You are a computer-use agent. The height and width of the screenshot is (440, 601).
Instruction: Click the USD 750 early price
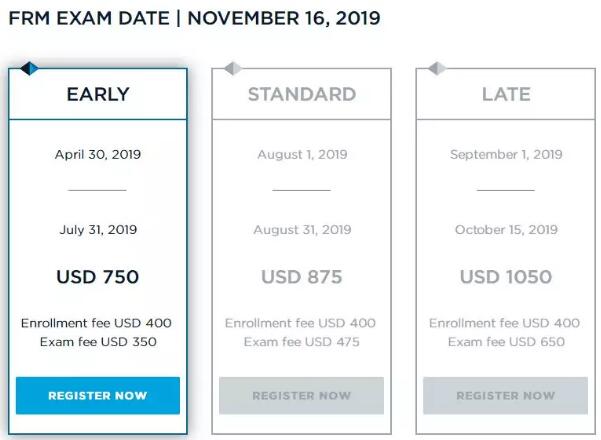(x=98, y=277)
